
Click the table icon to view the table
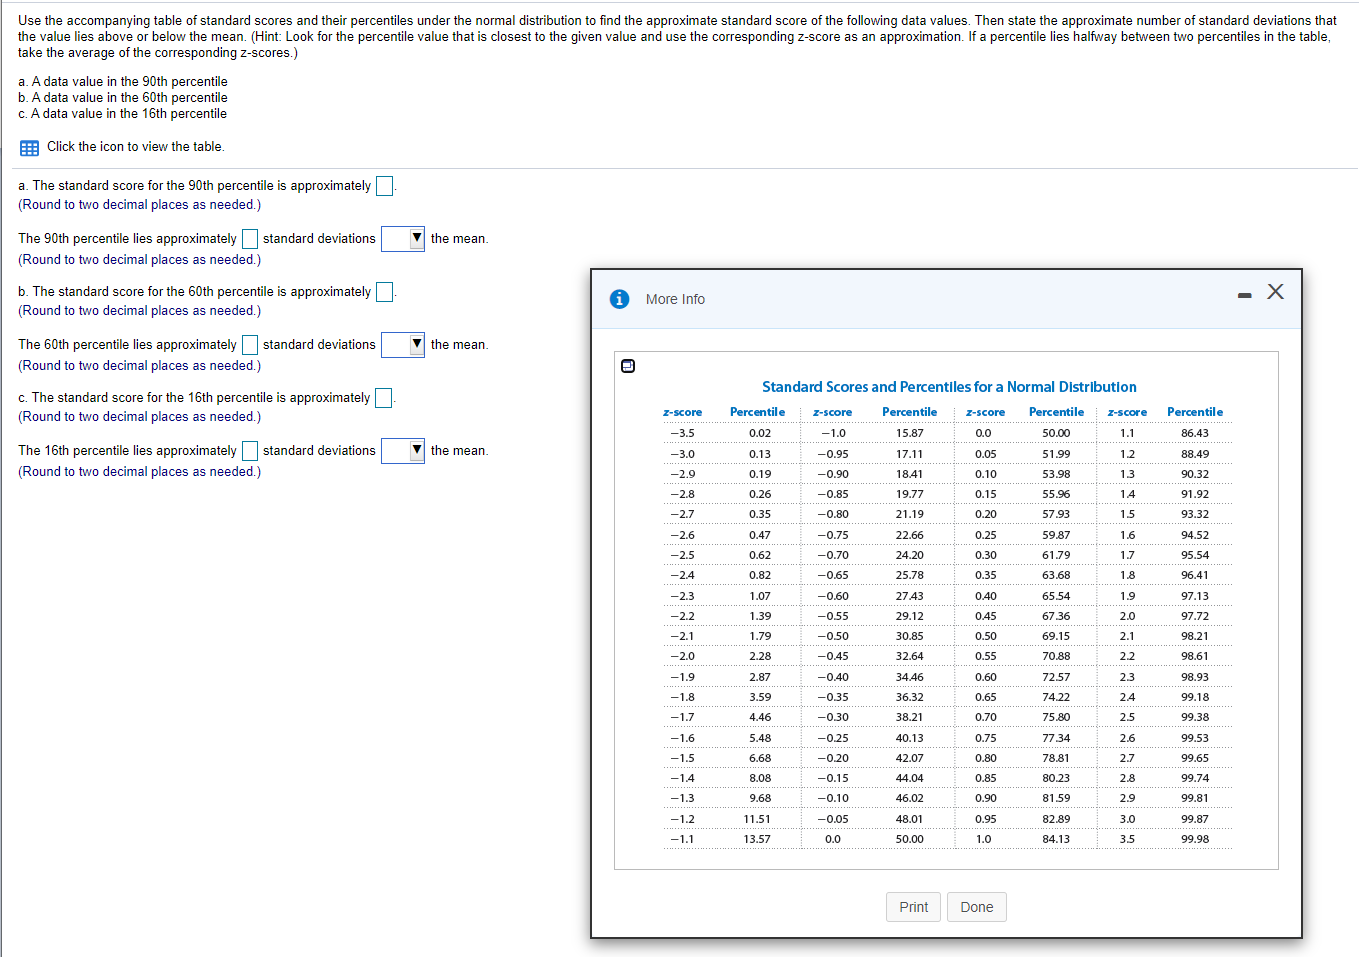click(x=28, y=146)
